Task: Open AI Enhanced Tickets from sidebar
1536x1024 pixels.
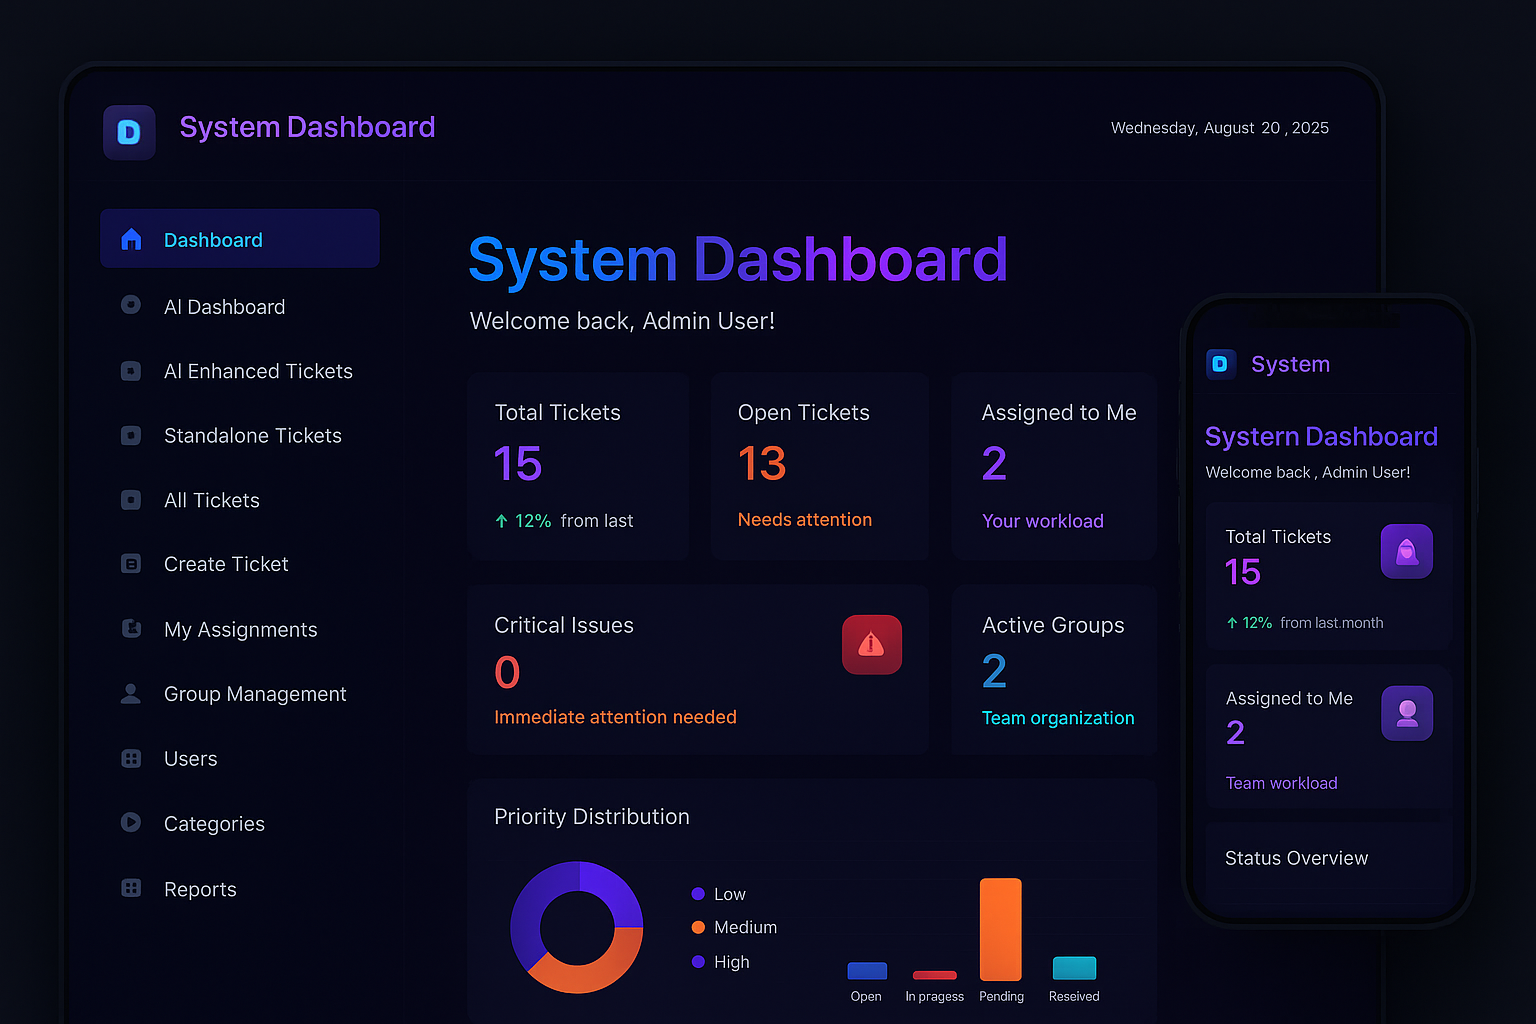Action: pos(258,371)
